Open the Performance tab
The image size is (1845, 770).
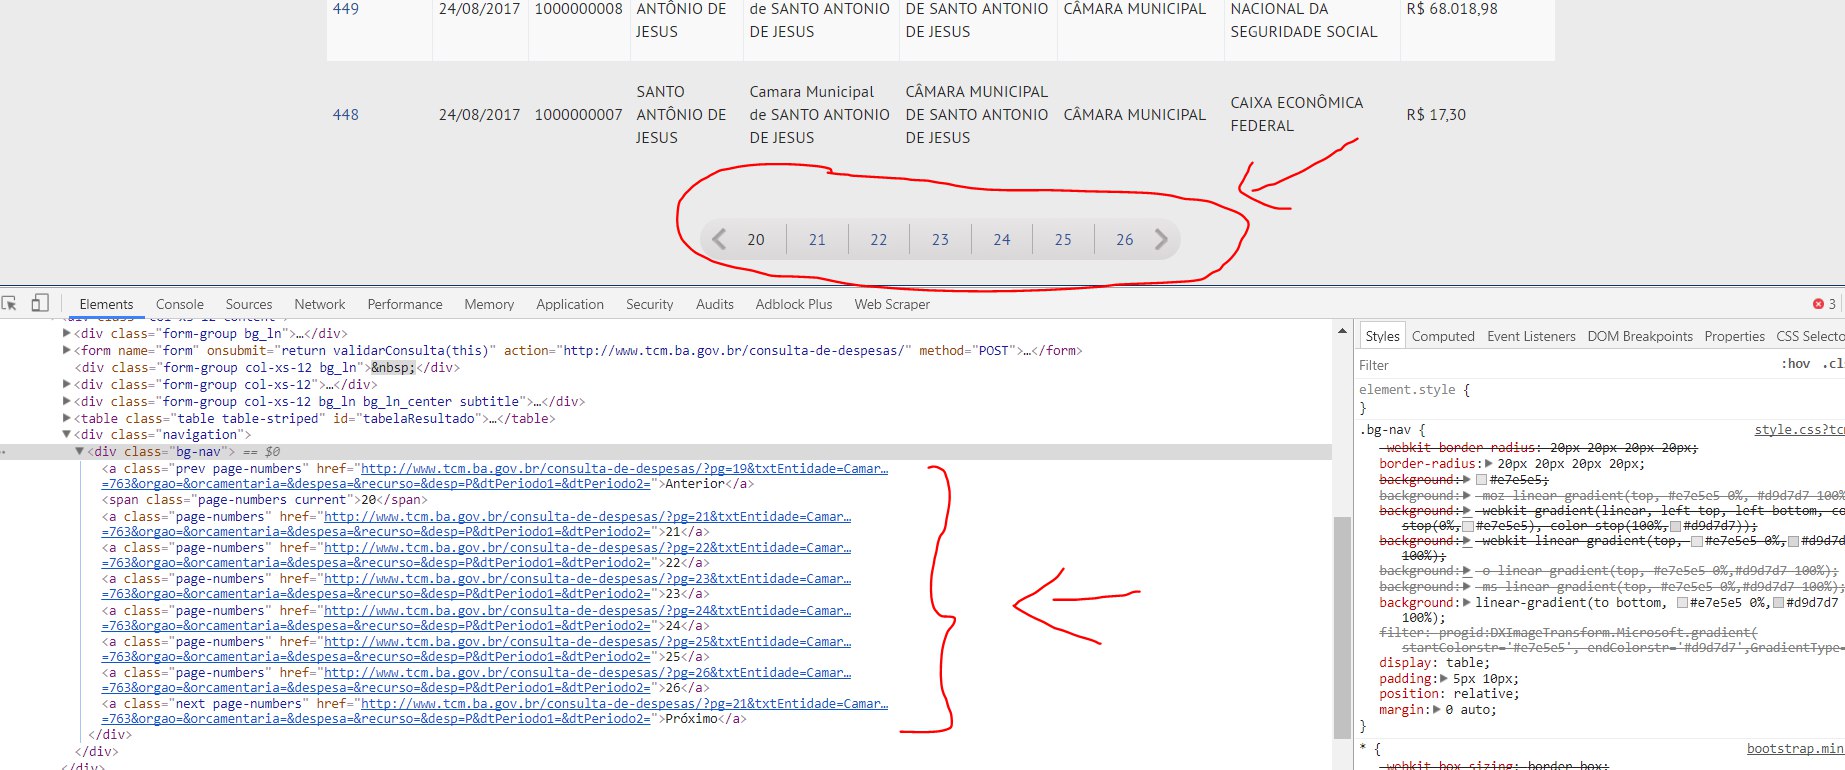tap(405, 304)
